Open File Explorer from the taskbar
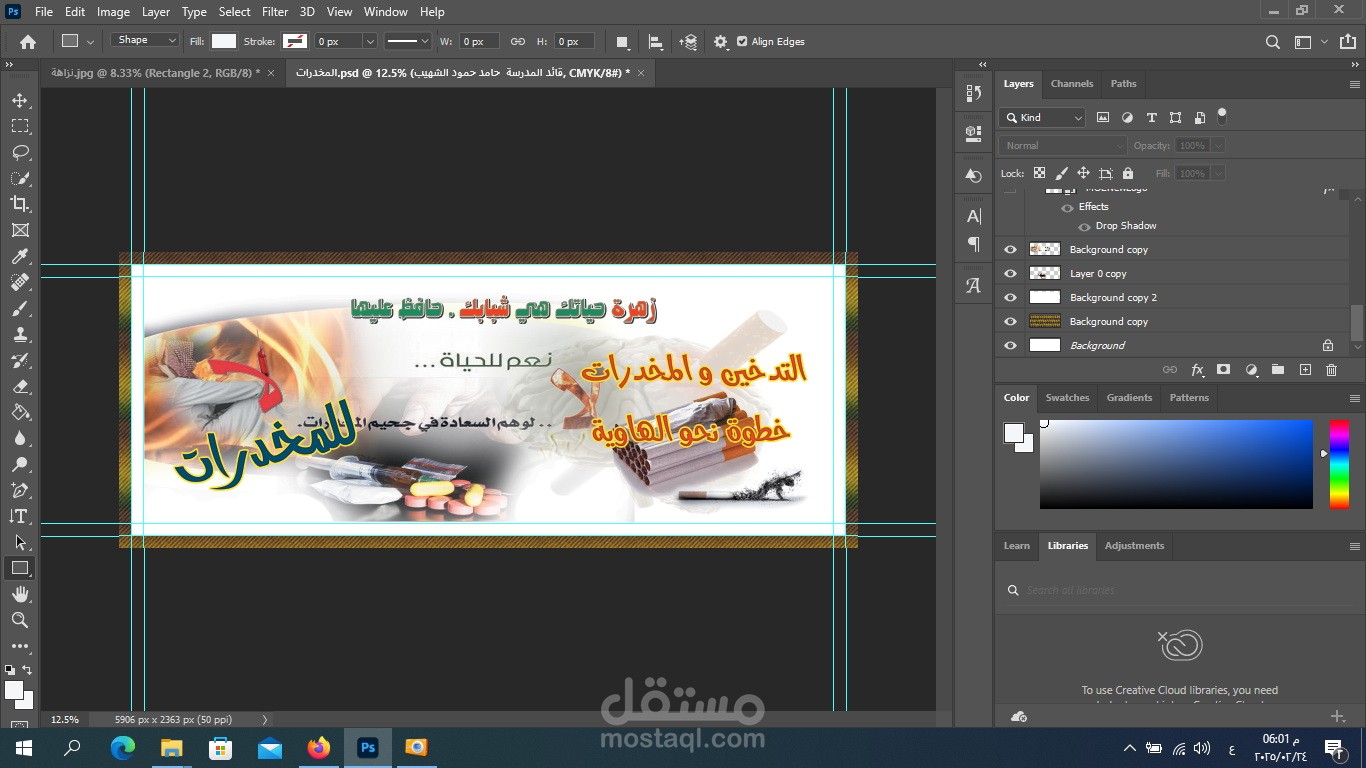The width and height of the screenshot is (1366, 768). 172,748
